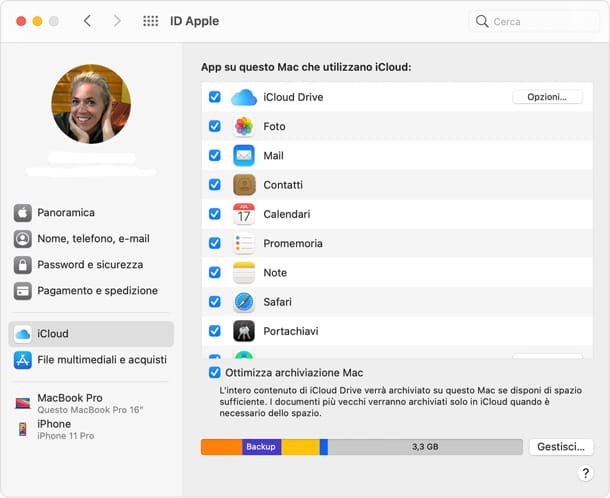Screen dimensions: 610x498
Task: Click the card icon beside Pagamento e spedizione
Action: click(x=23, y=291)
